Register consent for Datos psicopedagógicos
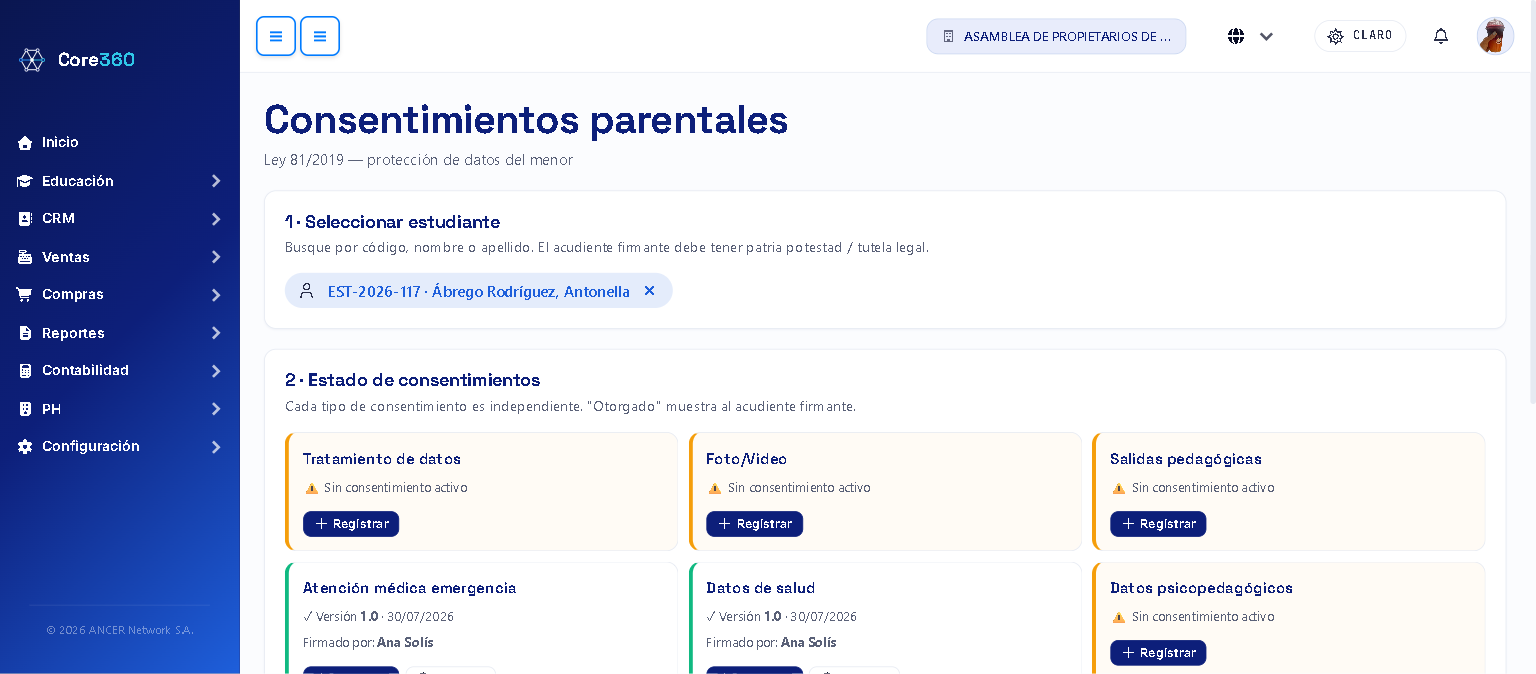This screenshot has width=1536, height=674. point(1158,653)
